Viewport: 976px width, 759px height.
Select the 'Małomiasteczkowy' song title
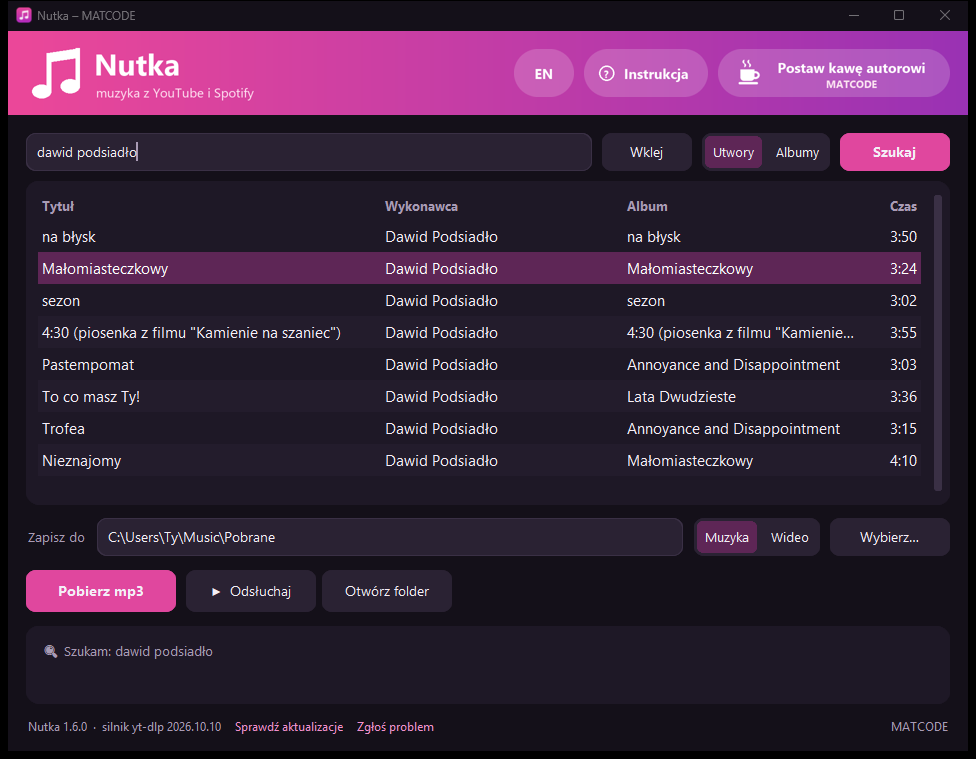(x=105, y=269)
